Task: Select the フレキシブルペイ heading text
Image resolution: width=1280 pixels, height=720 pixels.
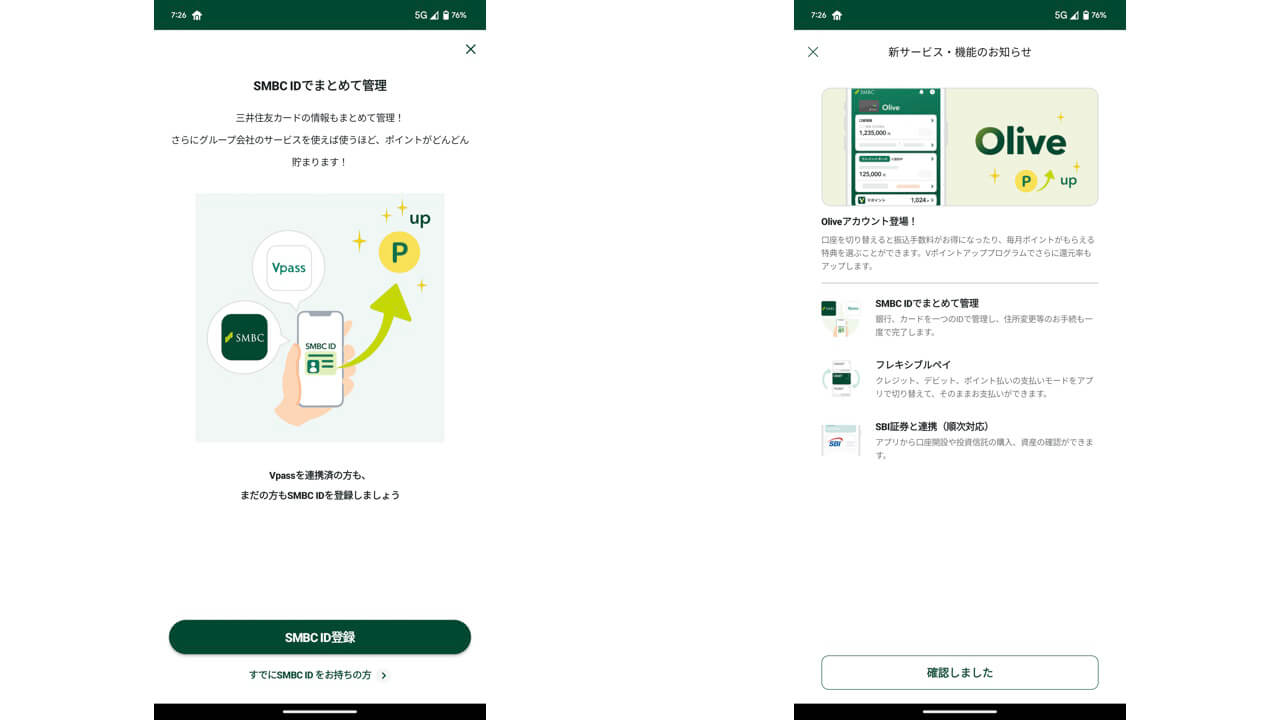Action: coord(913,365)
